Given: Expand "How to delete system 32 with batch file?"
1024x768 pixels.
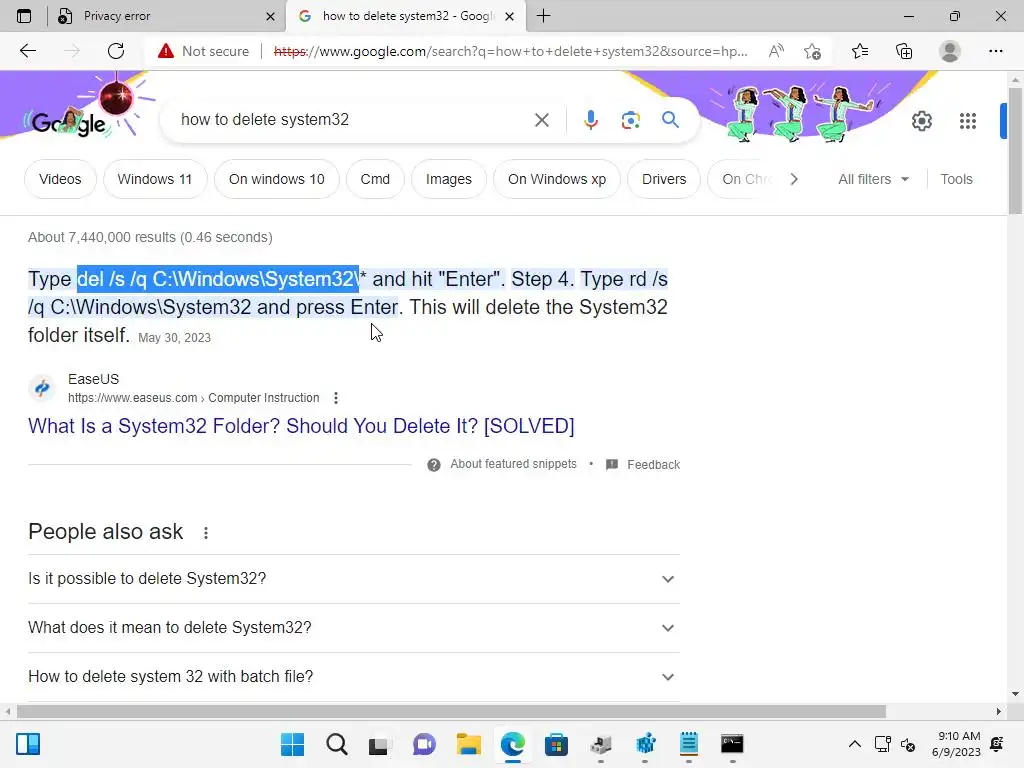Looking at the screenshot, I should click(354, 677).
